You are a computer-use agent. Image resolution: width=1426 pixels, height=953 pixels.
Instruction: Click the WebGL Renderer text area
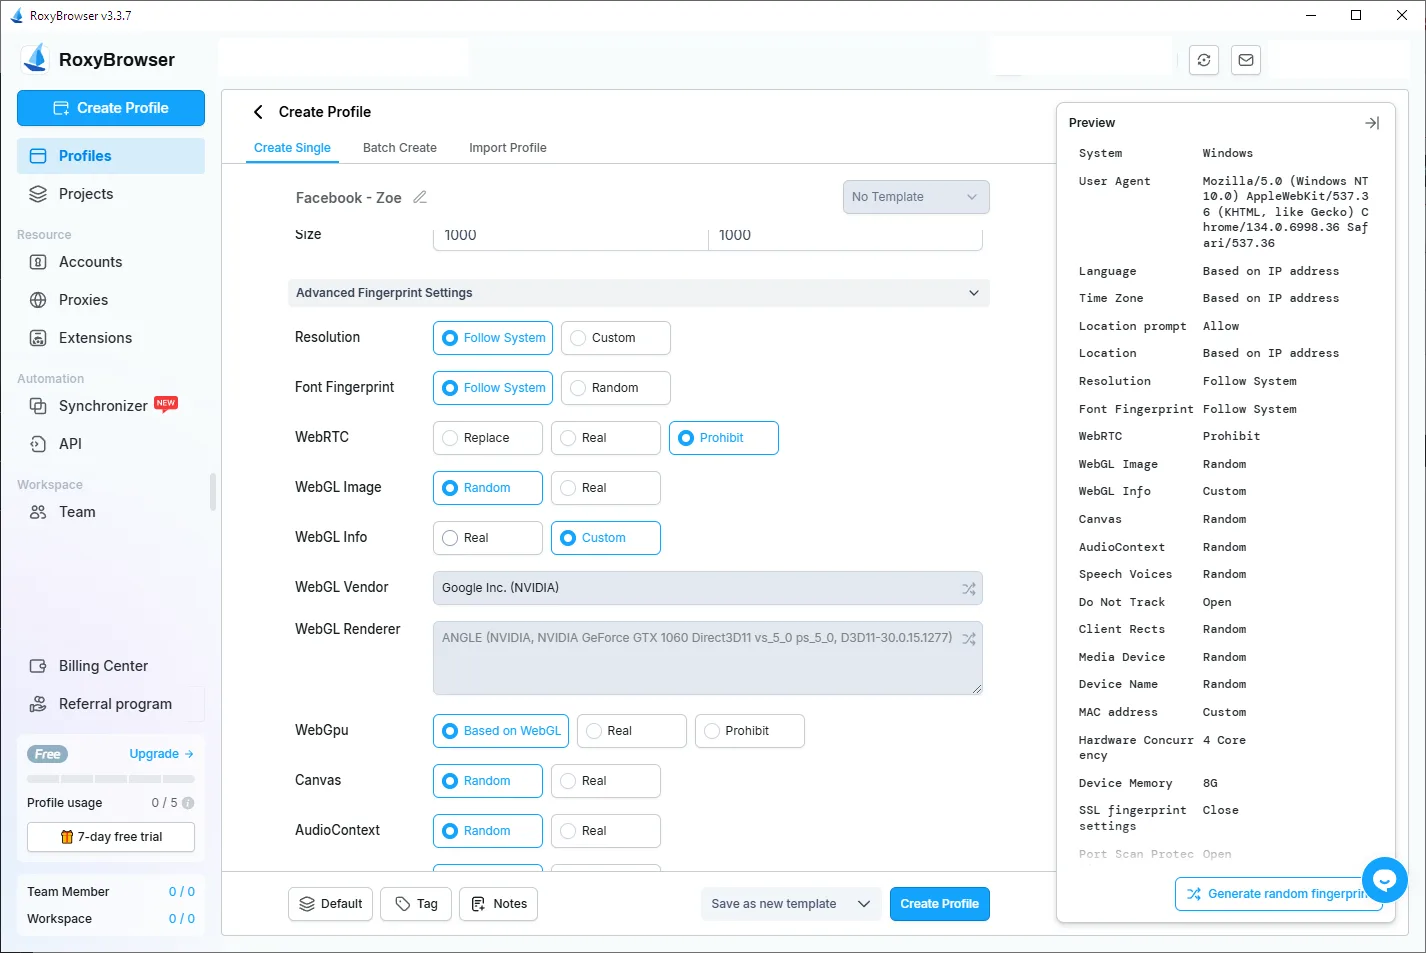pyautogui.click(x=708, y=658)
